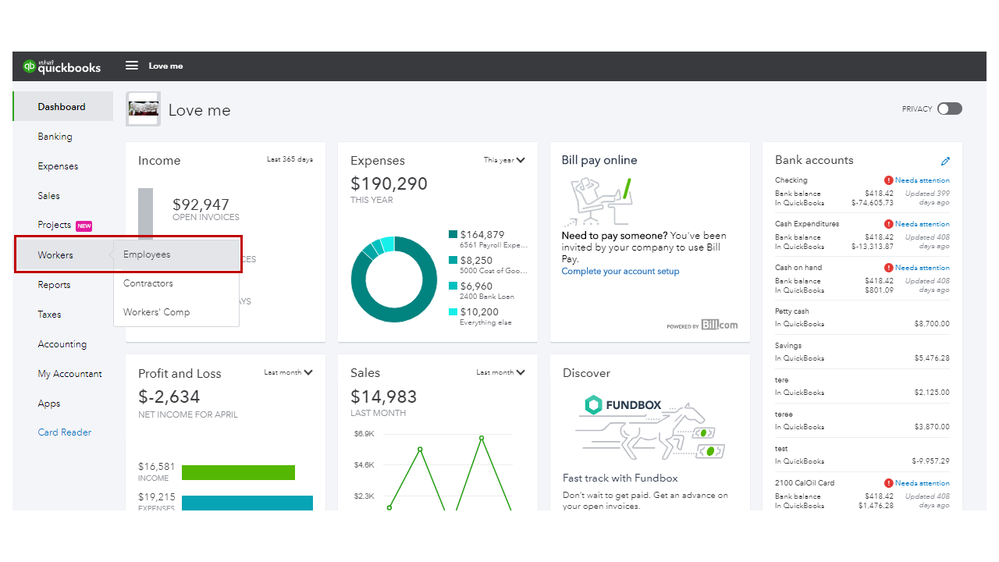The image size is (999, 562).
Task: Click the Bill pay illustration
Action: pos(598,201)
